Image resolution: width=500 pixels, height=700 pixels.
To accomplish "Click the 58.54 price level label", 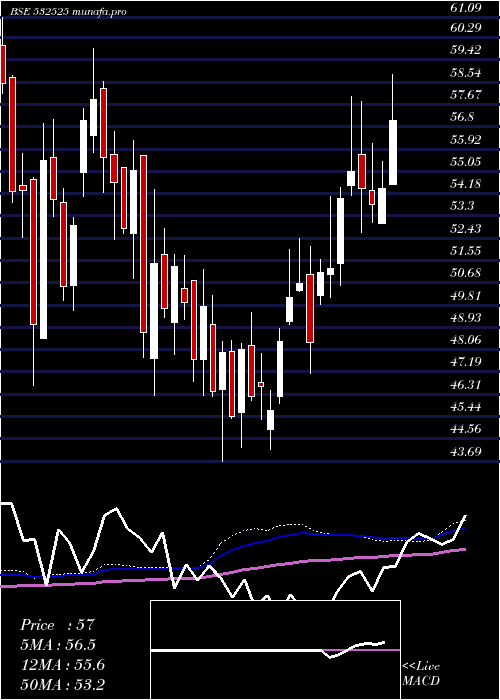I will (466, 72).
